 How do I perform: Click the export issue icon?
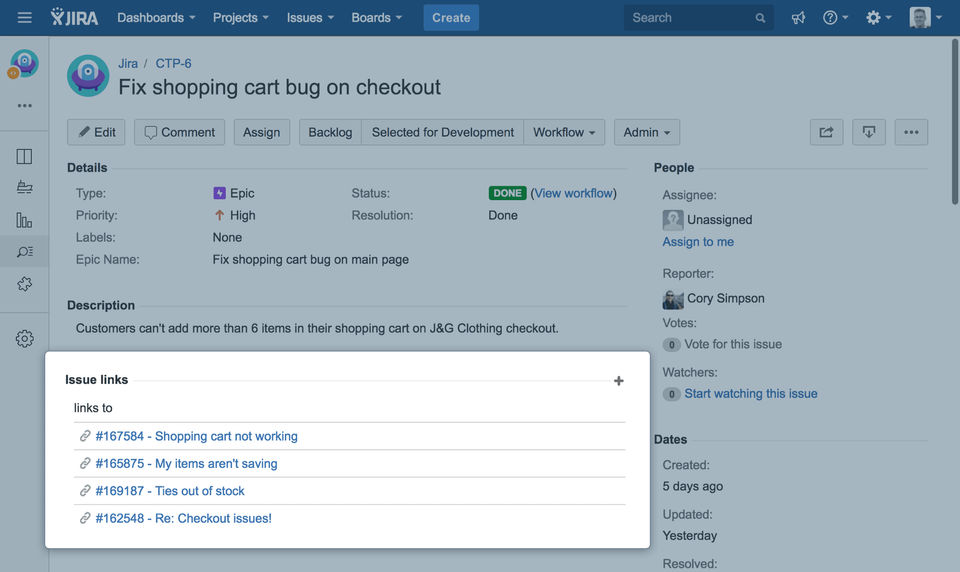(868, 132)
